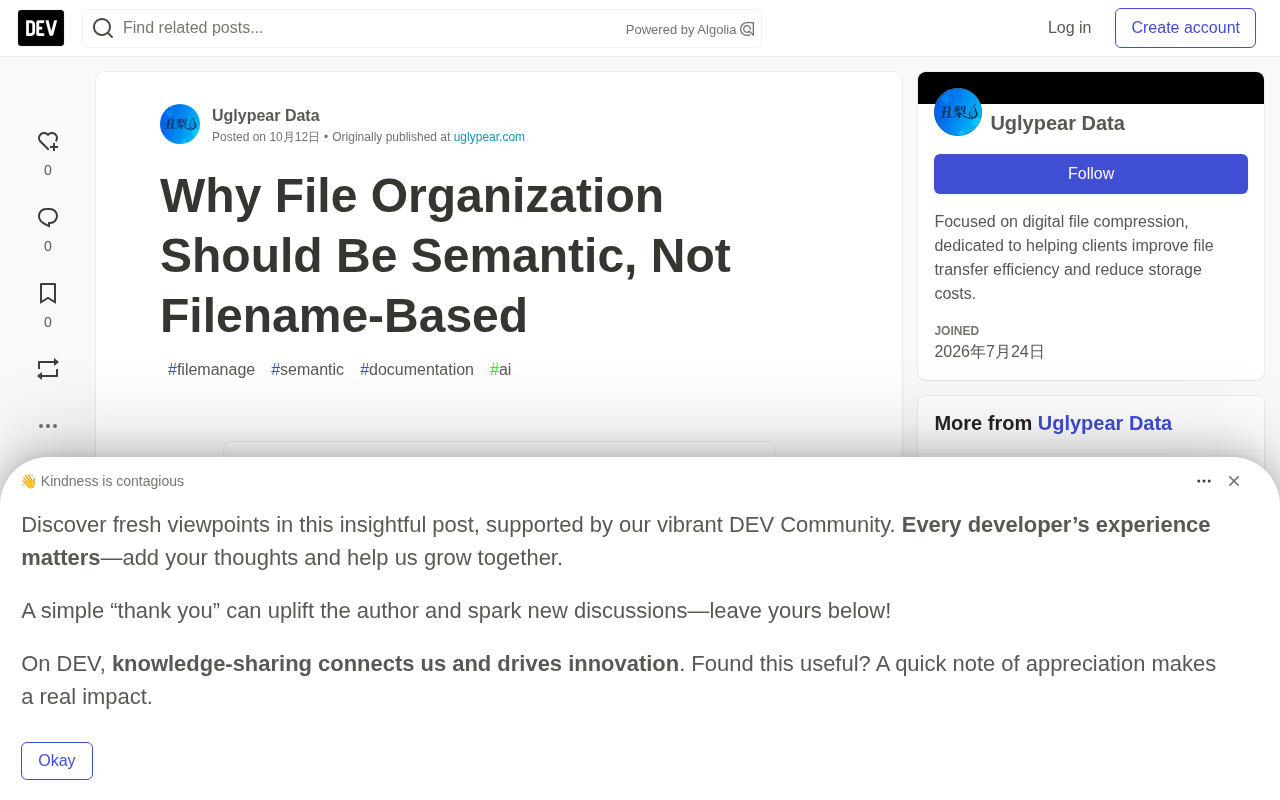
Task: Open the post sidebar three-dots menu
Action: click(48, 426)
